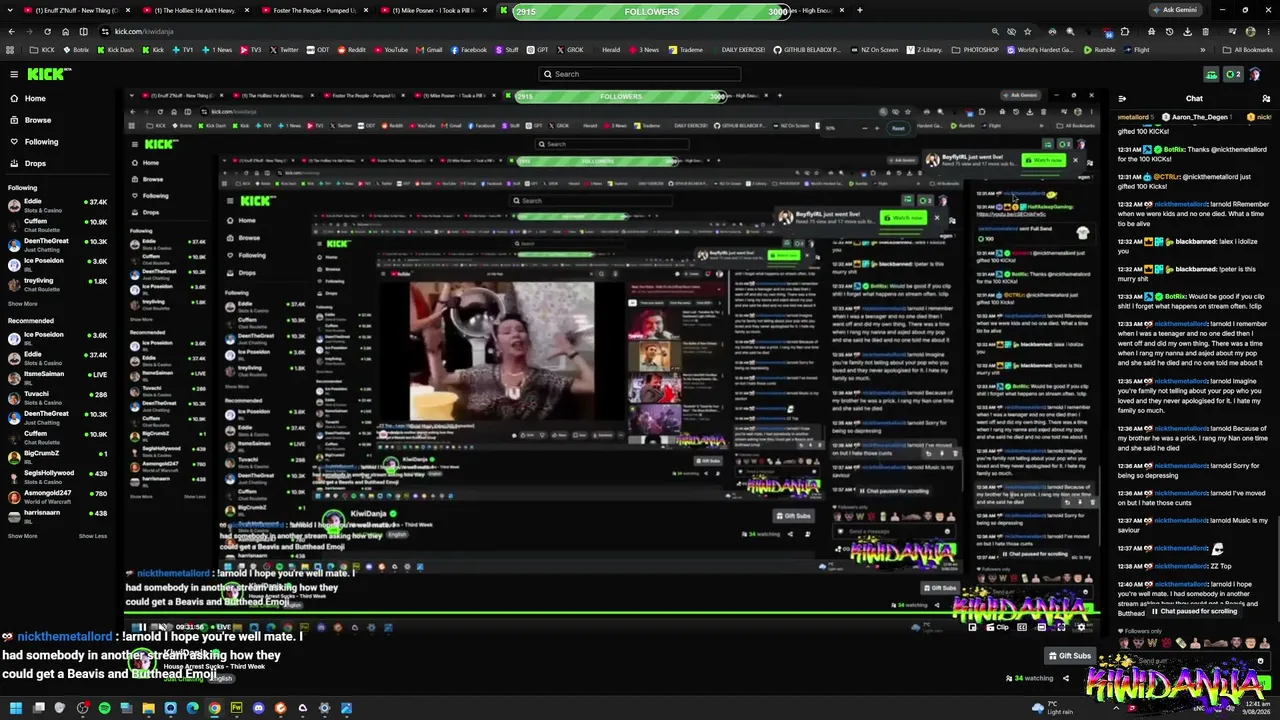1280x720 pixels.
Task: Open Tuvachi's channel from Recommended
Action: [58, 396]
